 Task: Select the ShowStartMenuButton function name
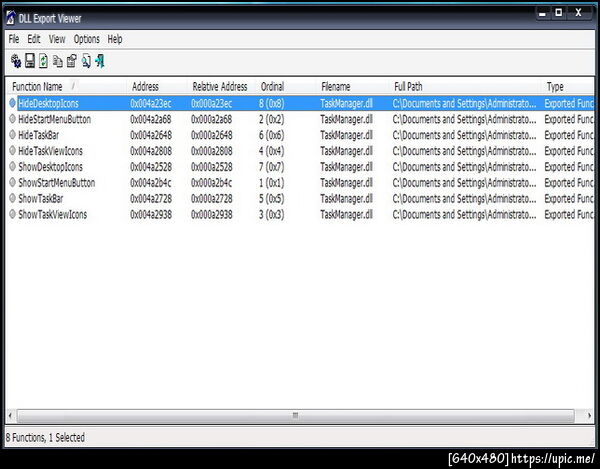(x=56, y=183)
